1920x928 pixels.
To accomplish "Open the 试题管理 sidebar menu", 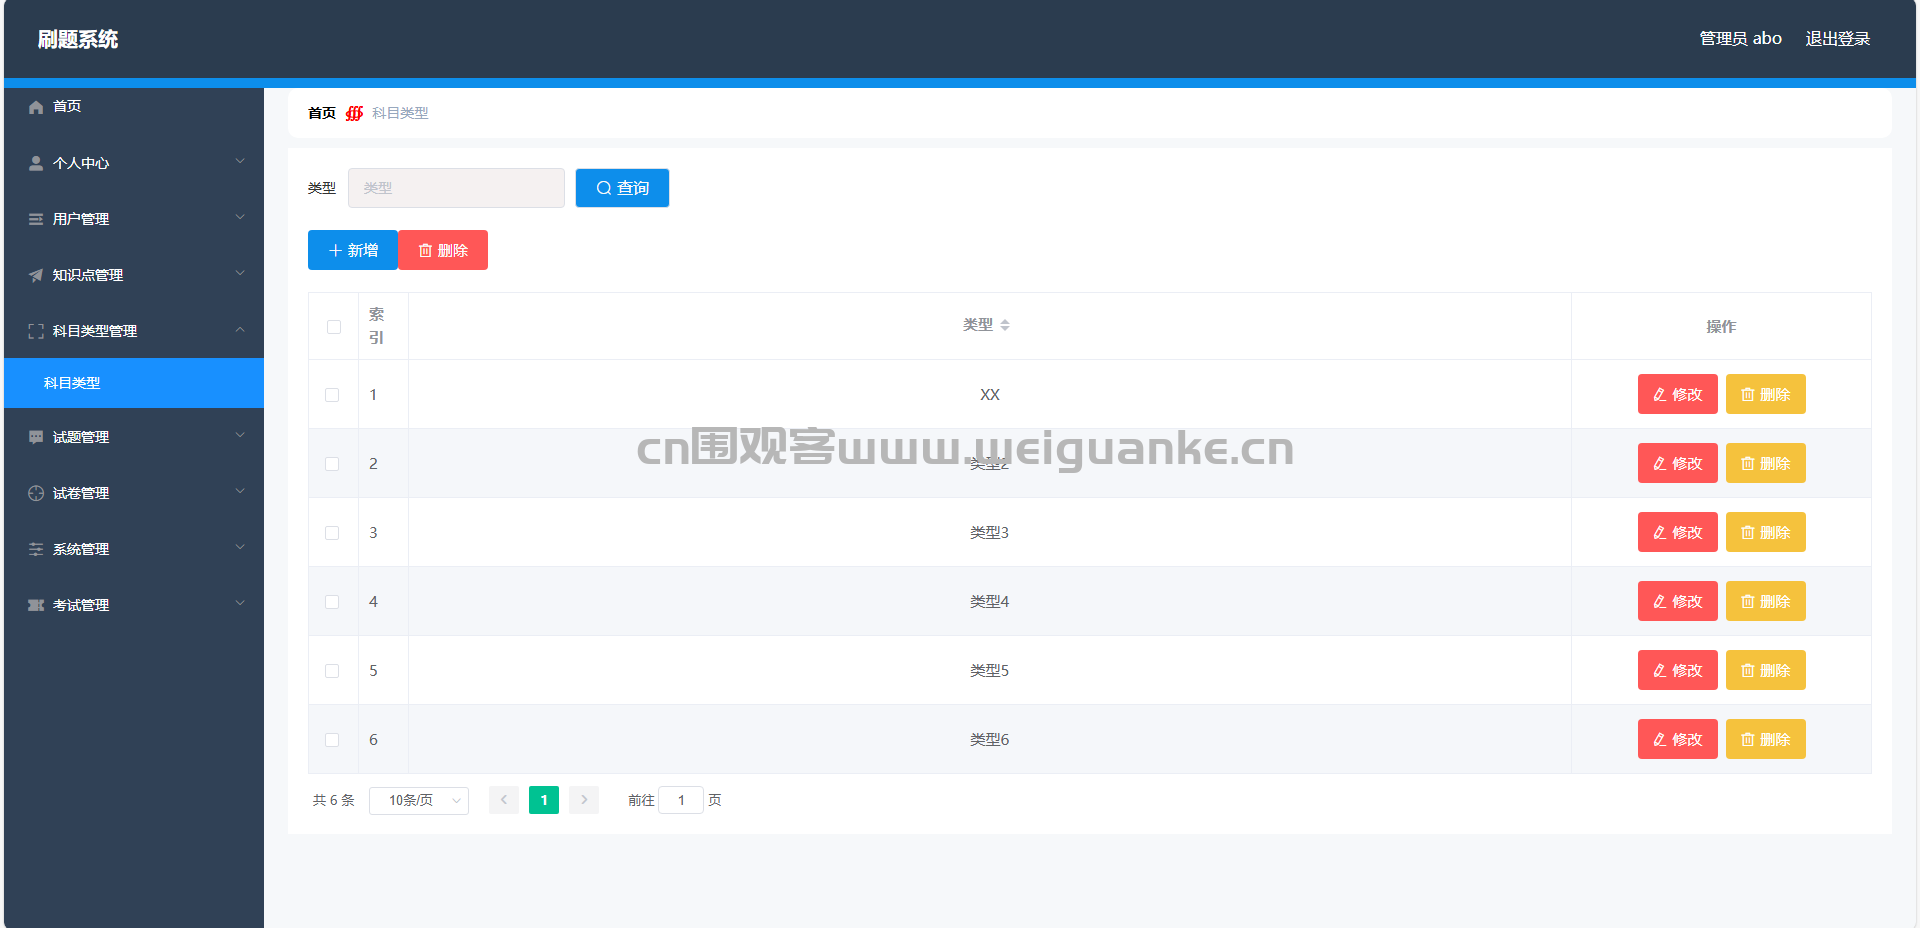I will coord(134,436).
